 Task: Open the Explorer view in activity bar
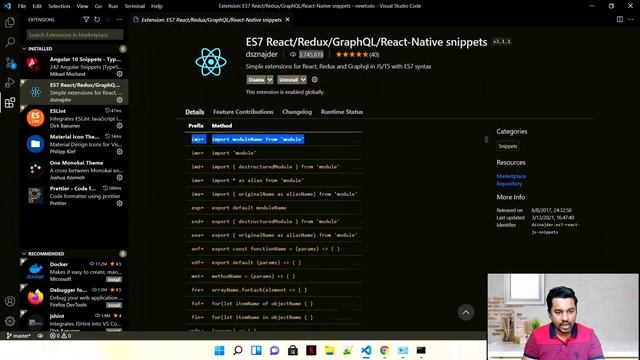tap(10, 22)
